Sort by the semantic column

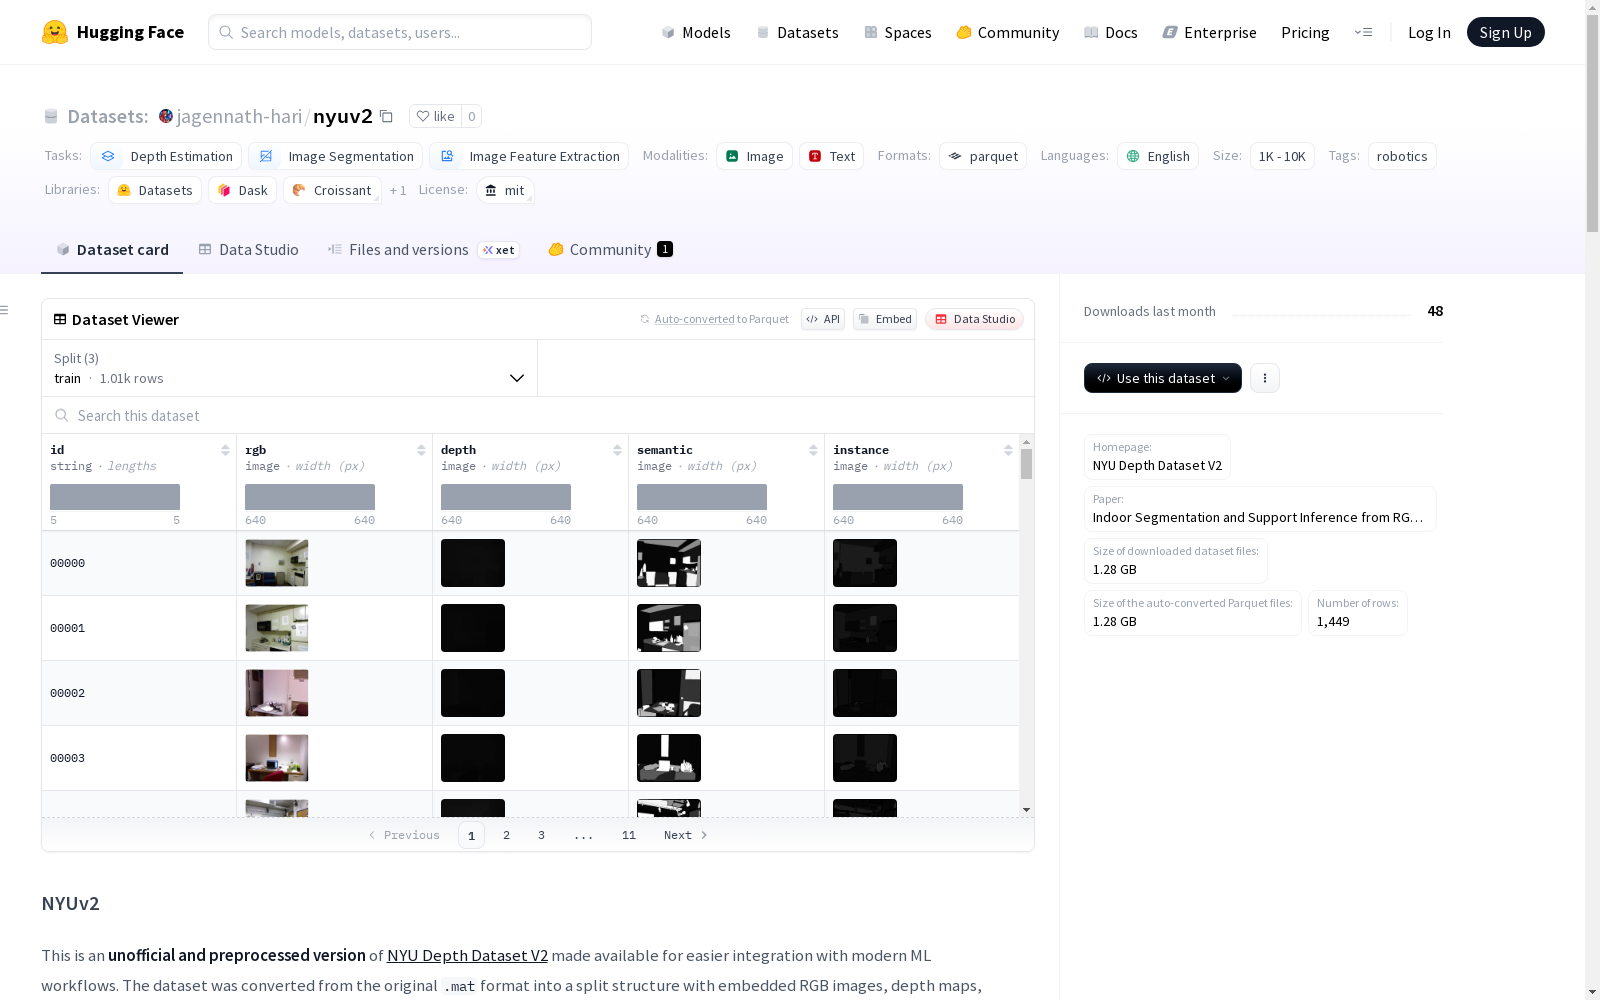[x=813, y=450]
